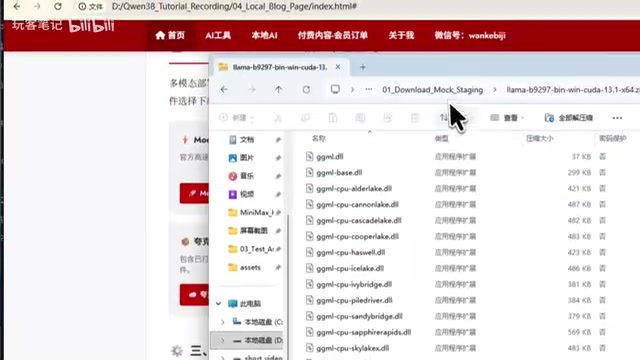Image resolution: width=640 pixels, height=360 pixels.
Task: Open the 03_Test_A pinned folder
Action: 251,249
